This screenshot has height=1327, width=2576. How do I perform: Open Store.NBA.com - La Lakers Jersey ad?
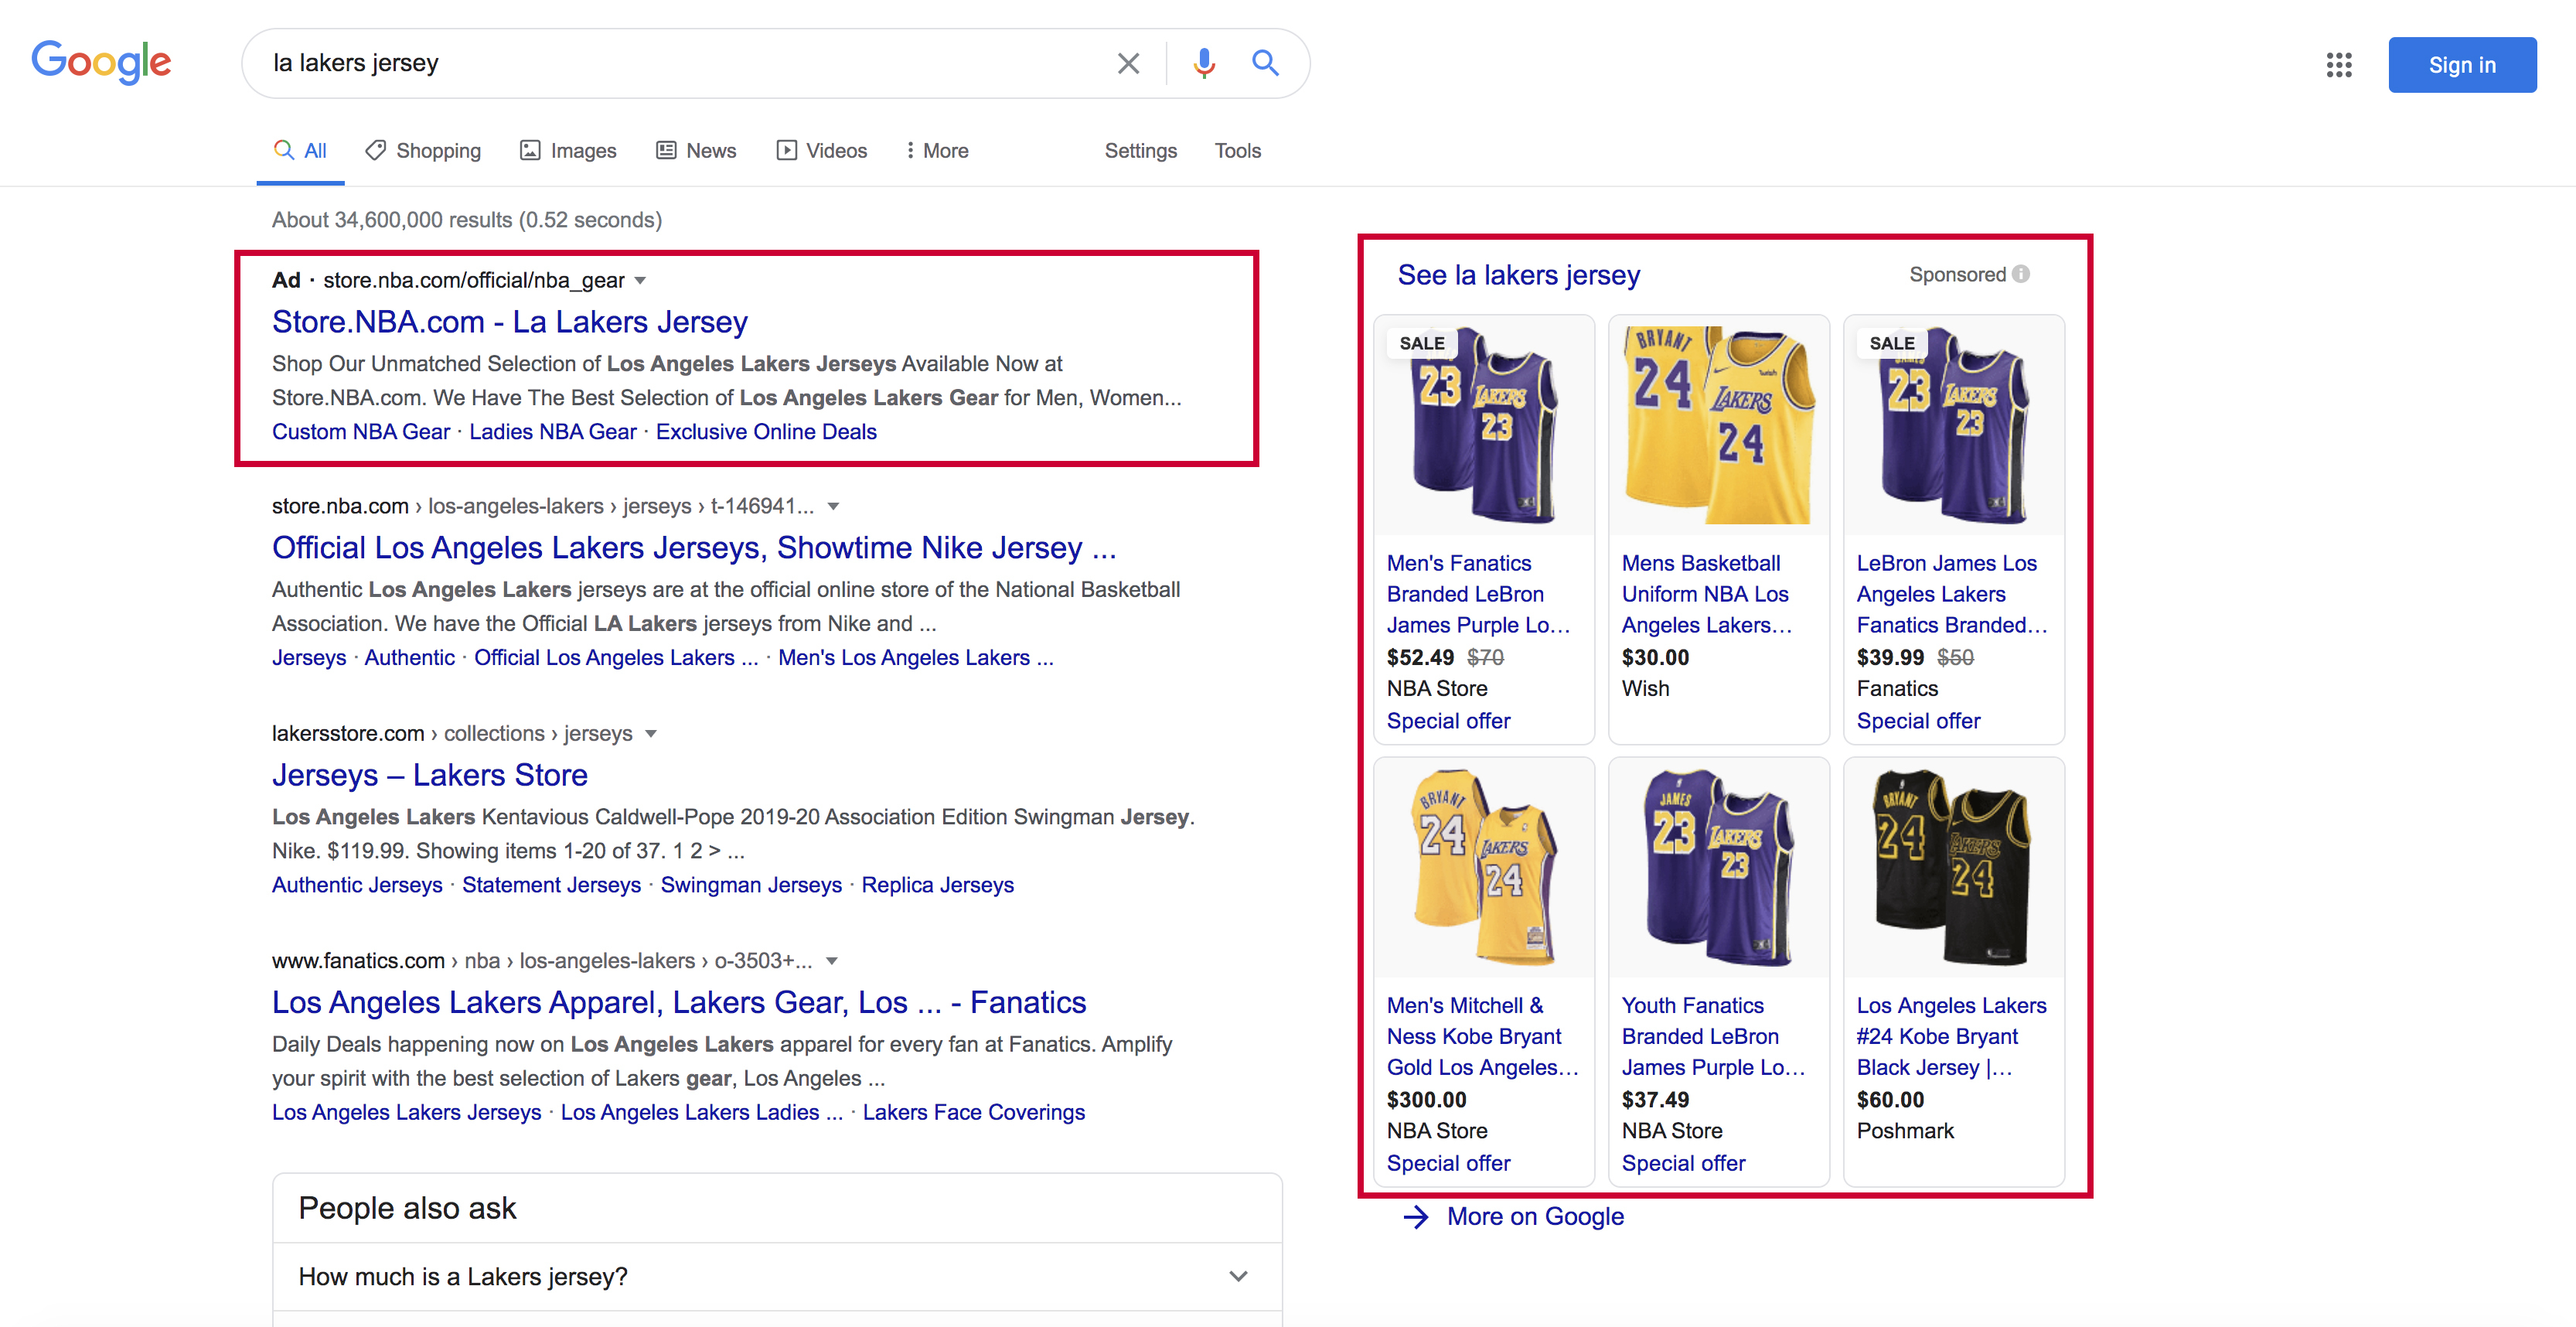[509, 322]
